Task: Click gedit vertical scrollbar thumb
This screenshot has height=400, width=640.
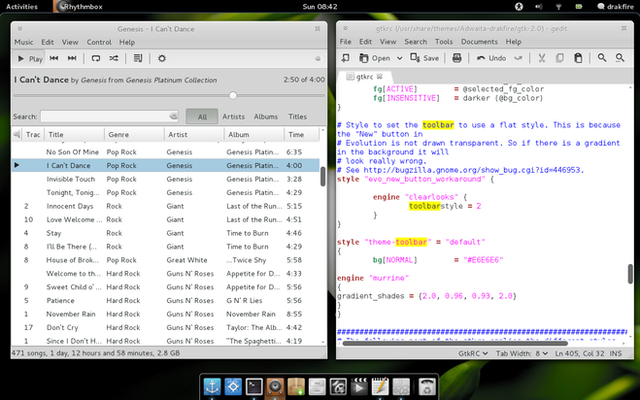Action: [630, 273]
